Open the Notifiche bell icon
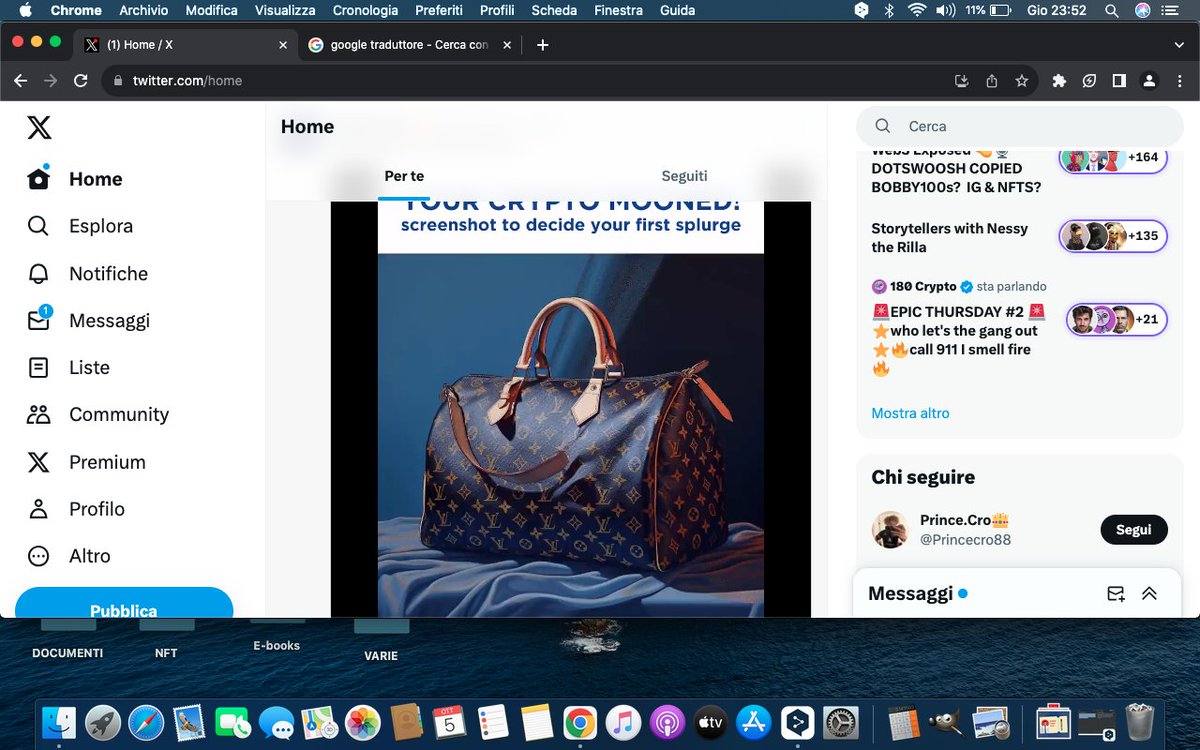 coord(38,273)
